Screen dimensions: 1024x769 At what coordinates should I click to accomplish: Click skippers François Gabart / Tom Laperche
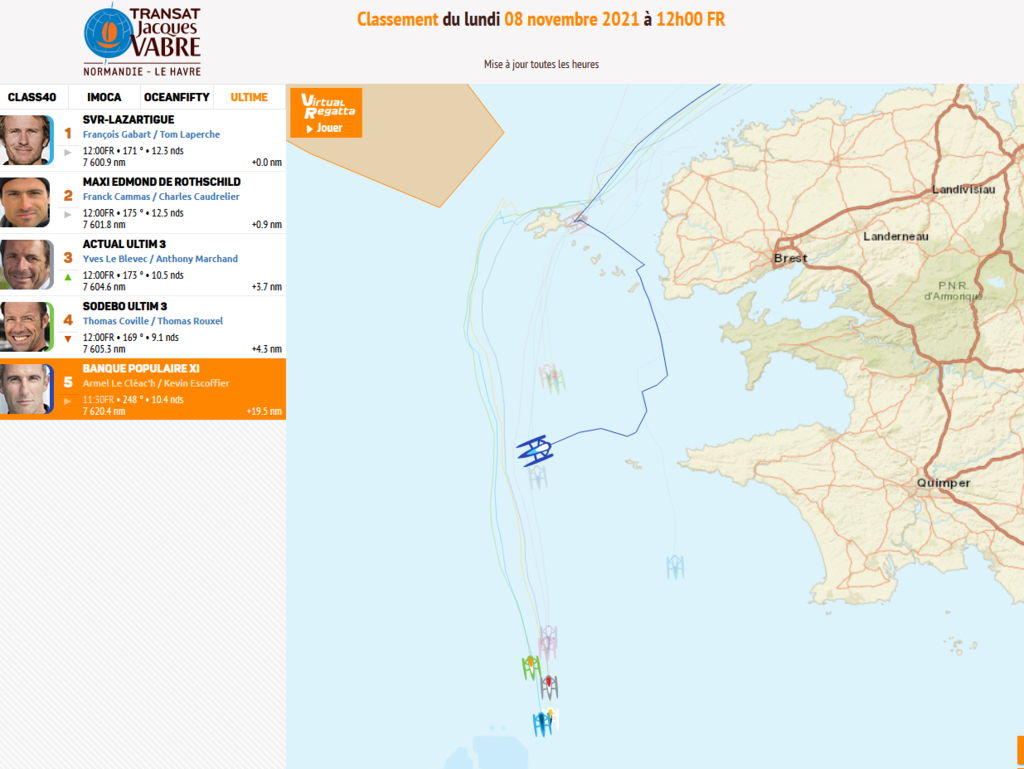coord(152,134)
